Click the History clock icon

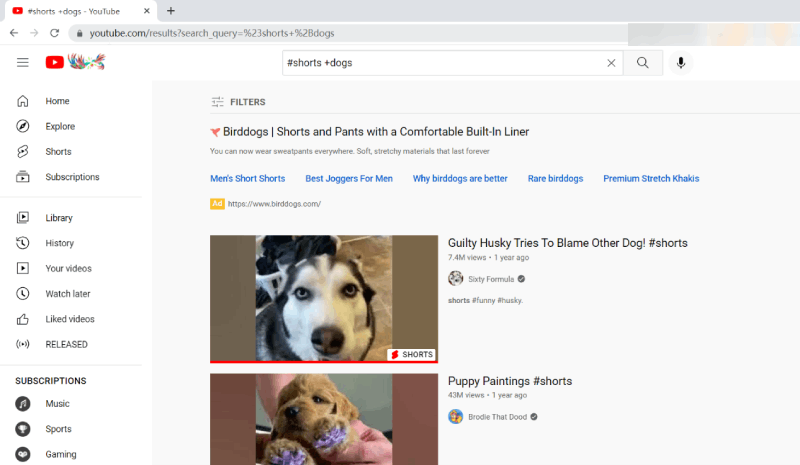point(22,243)
